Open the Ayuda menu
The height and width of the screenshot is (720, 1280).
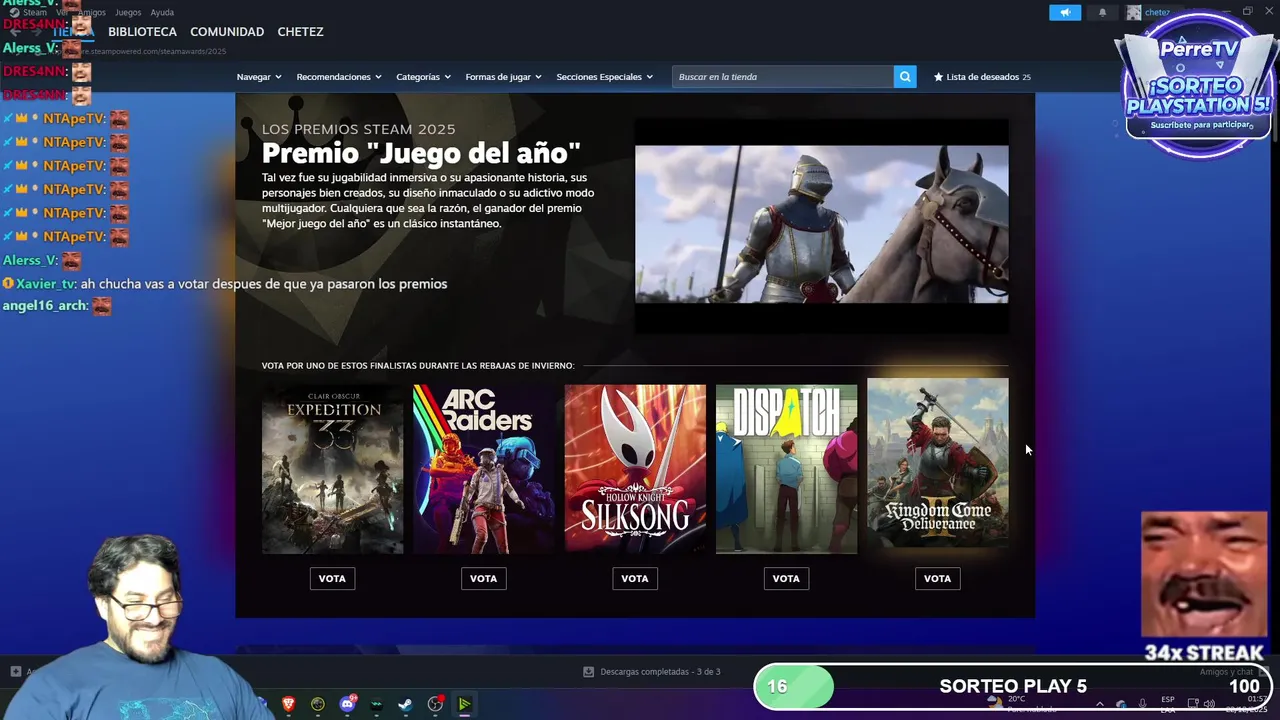[162, 13]
